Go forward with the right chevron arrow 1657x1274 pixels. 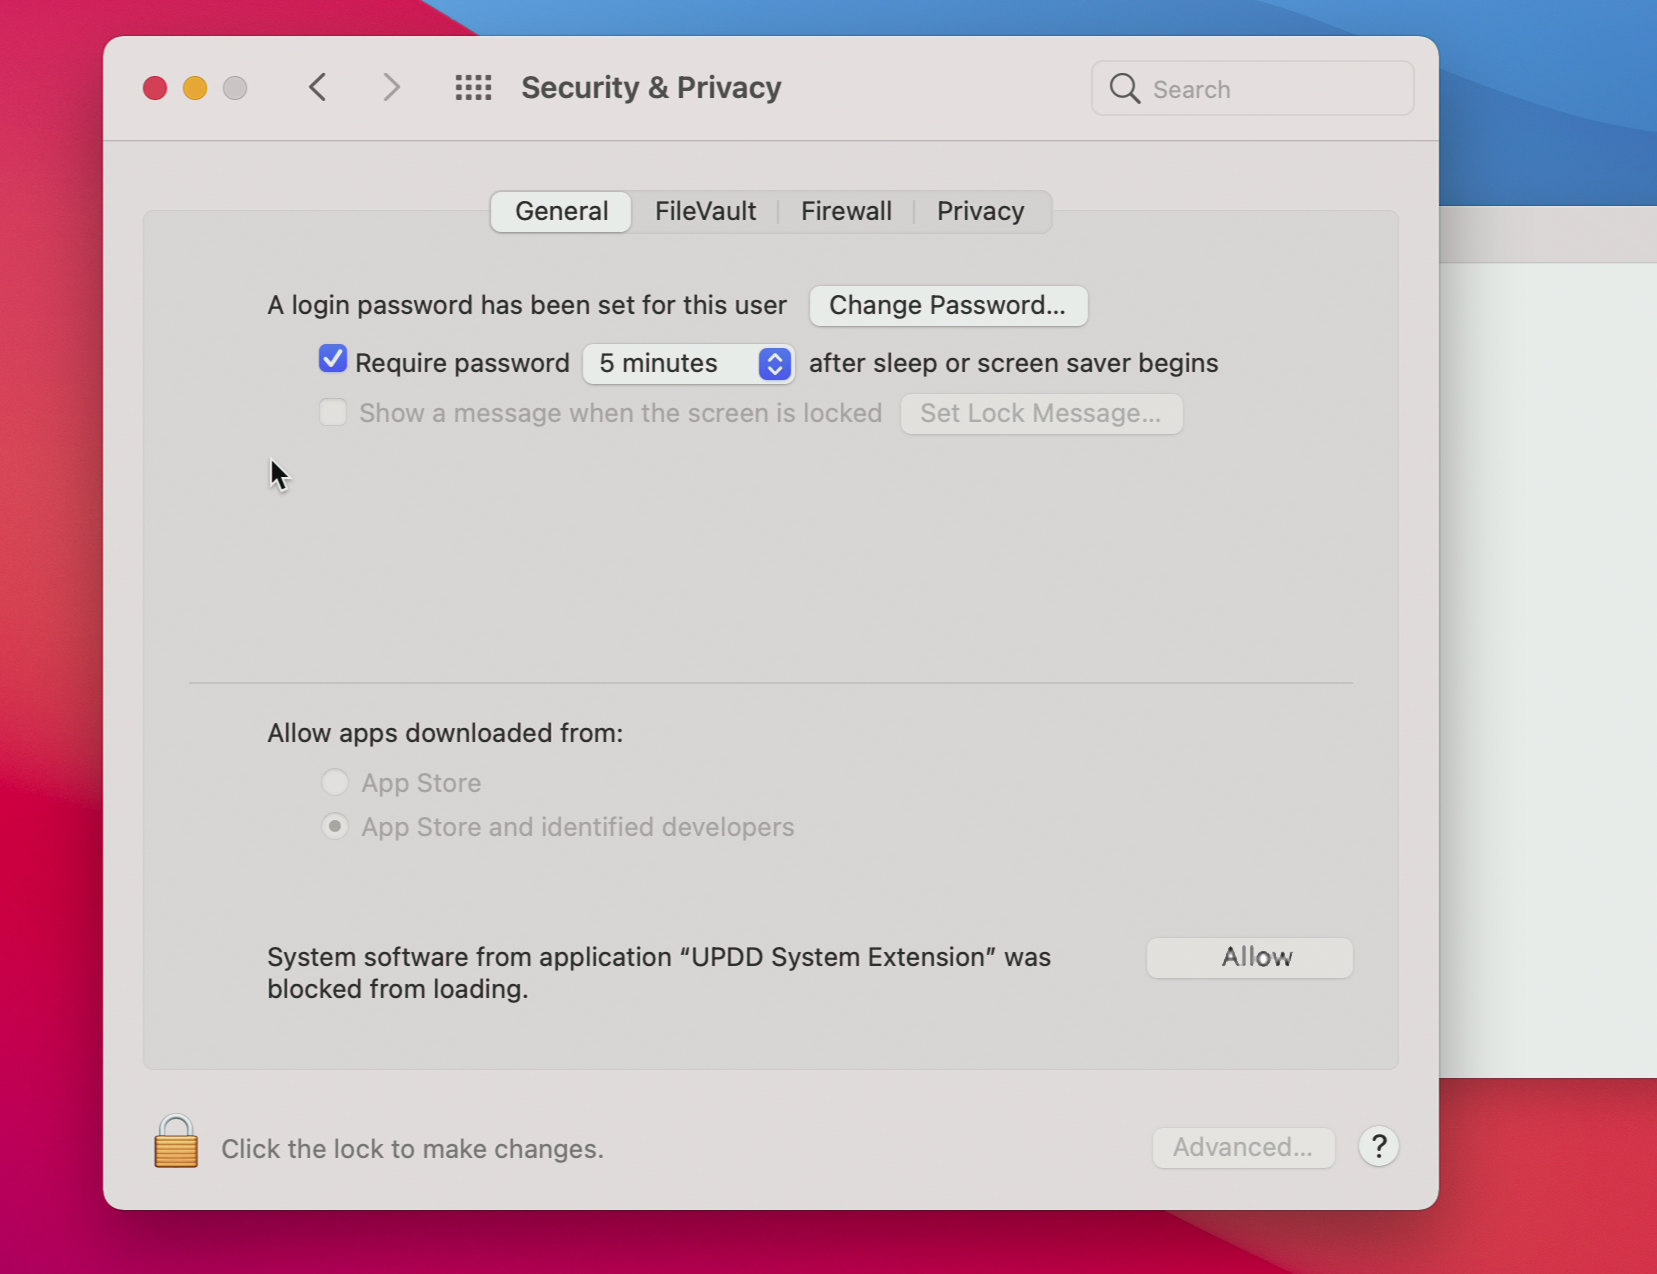(x=391, y=88)
